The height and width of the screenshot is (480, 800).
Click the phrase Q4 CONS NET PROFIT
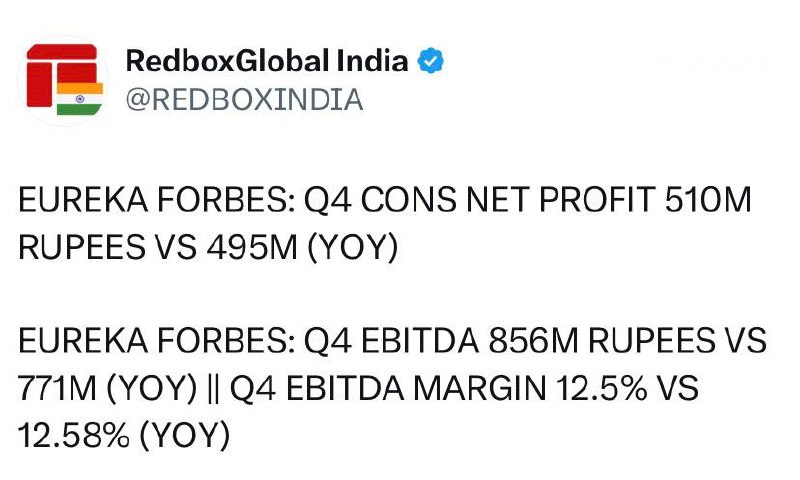point(480,199)
